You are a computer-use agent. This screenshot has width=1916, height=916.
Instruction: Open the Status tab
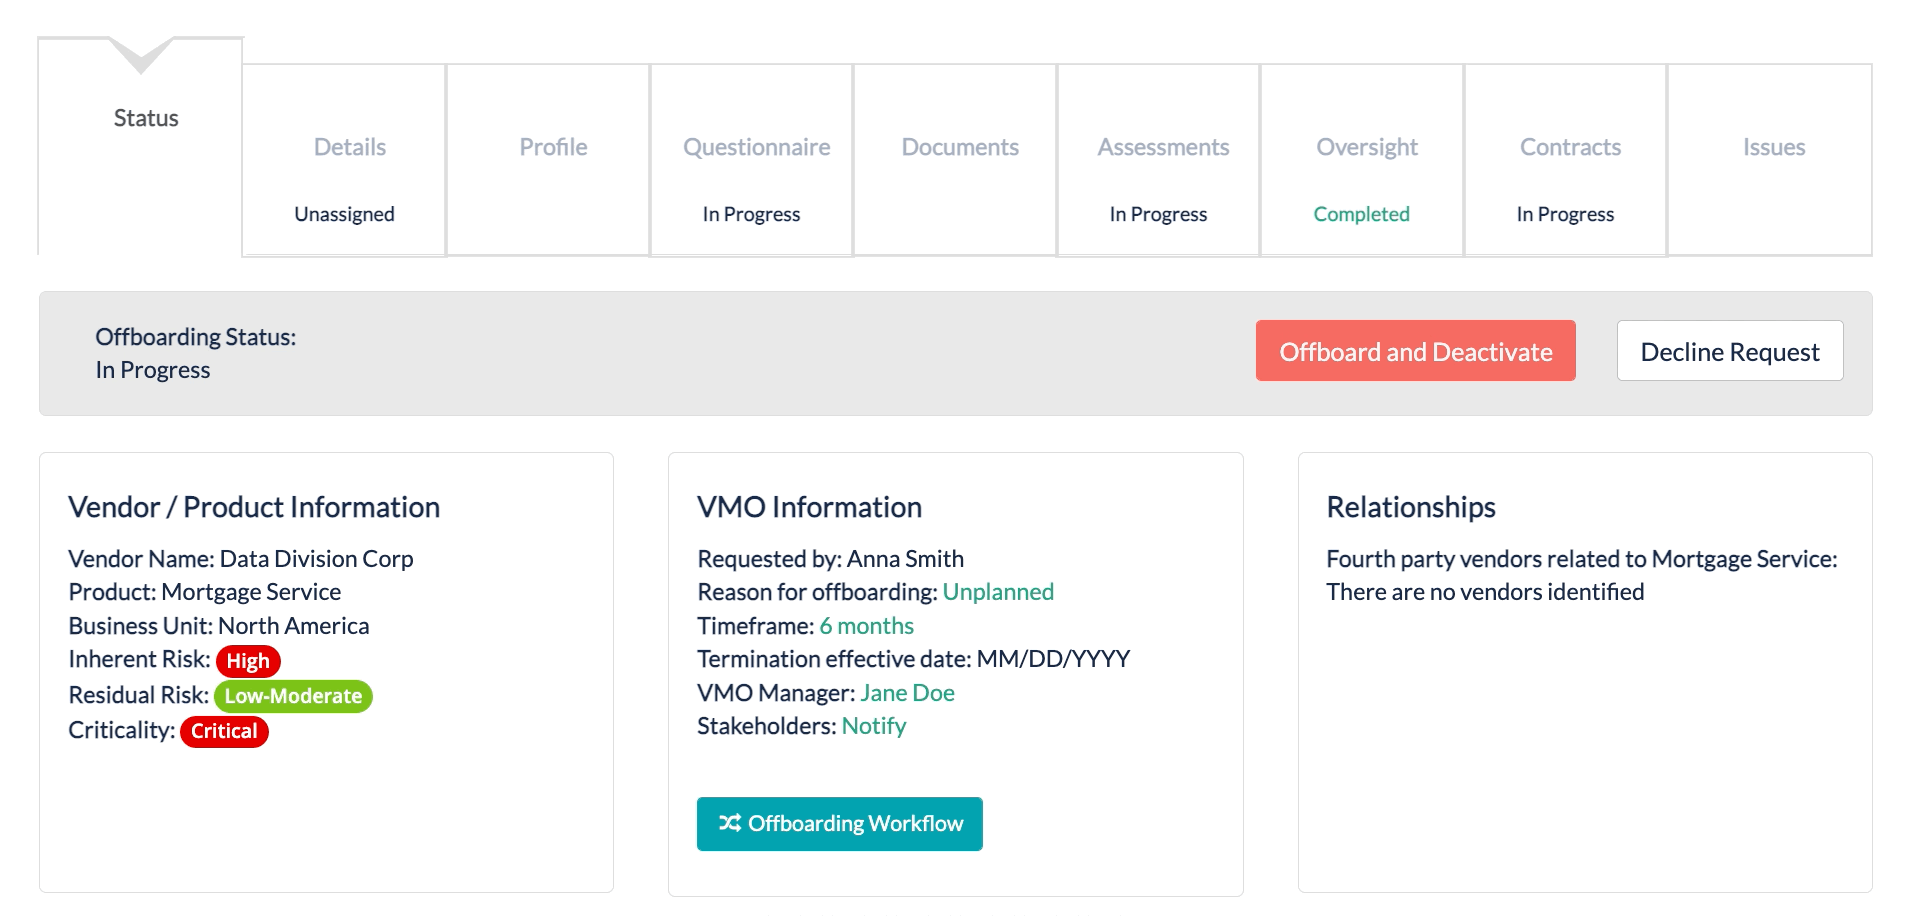point(145,118)
